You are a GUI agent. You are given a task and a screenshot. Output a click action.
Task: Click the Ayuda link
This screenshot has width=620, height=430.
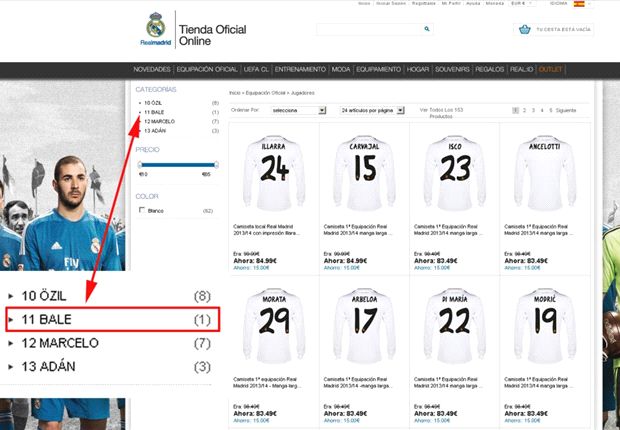tap(473, 3)
